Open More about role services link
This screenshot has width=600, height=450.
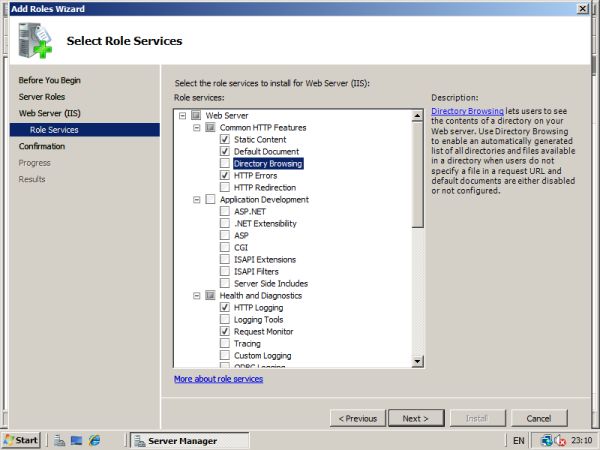[218, 379]
